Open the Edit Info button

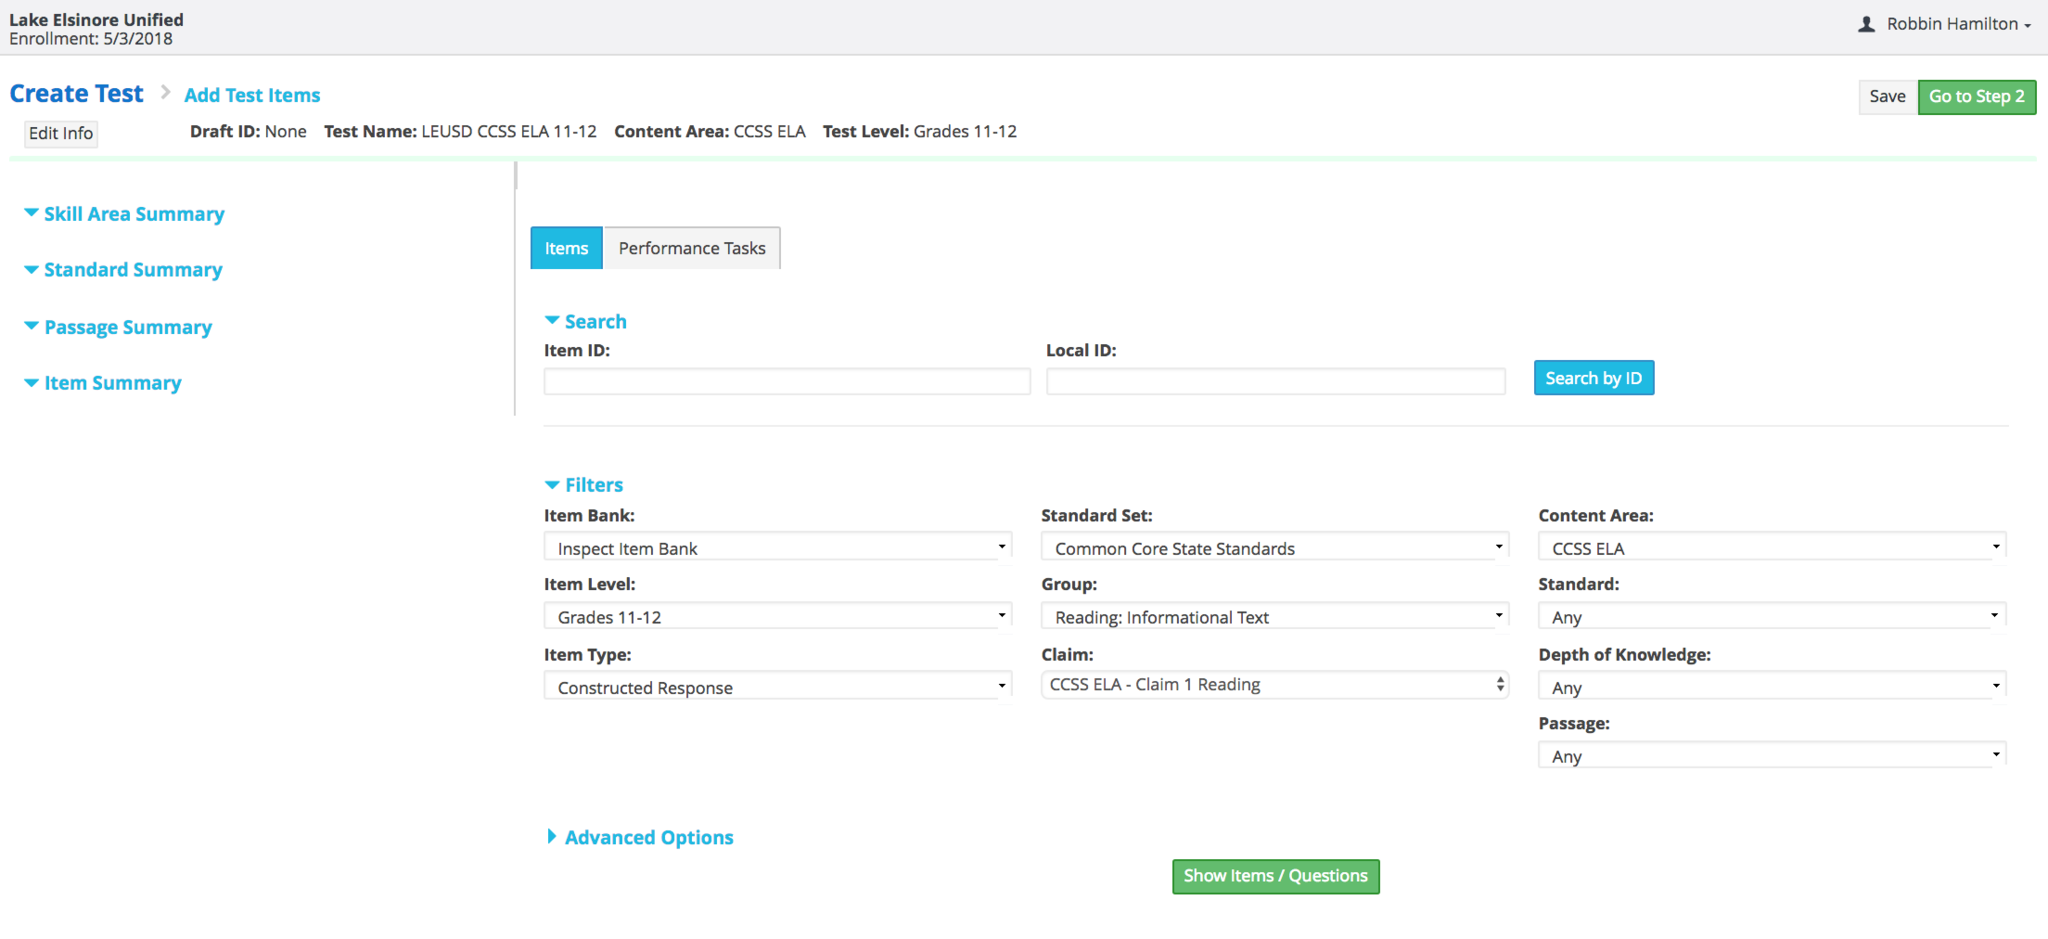61,133
